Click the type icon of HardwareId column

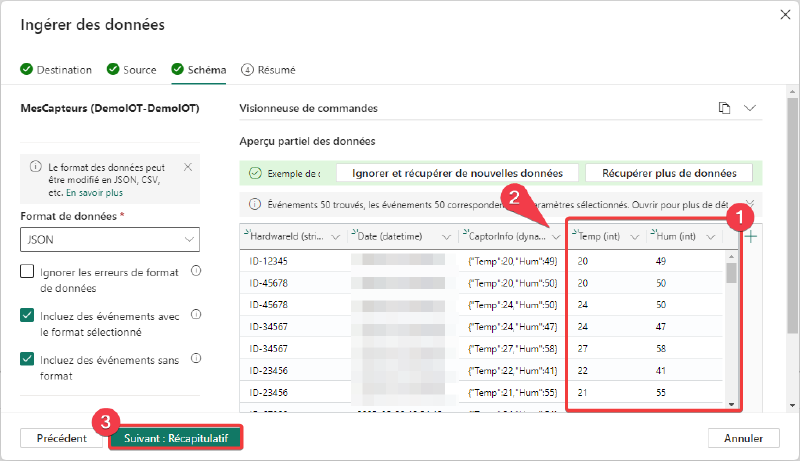[x=246, y=233]
